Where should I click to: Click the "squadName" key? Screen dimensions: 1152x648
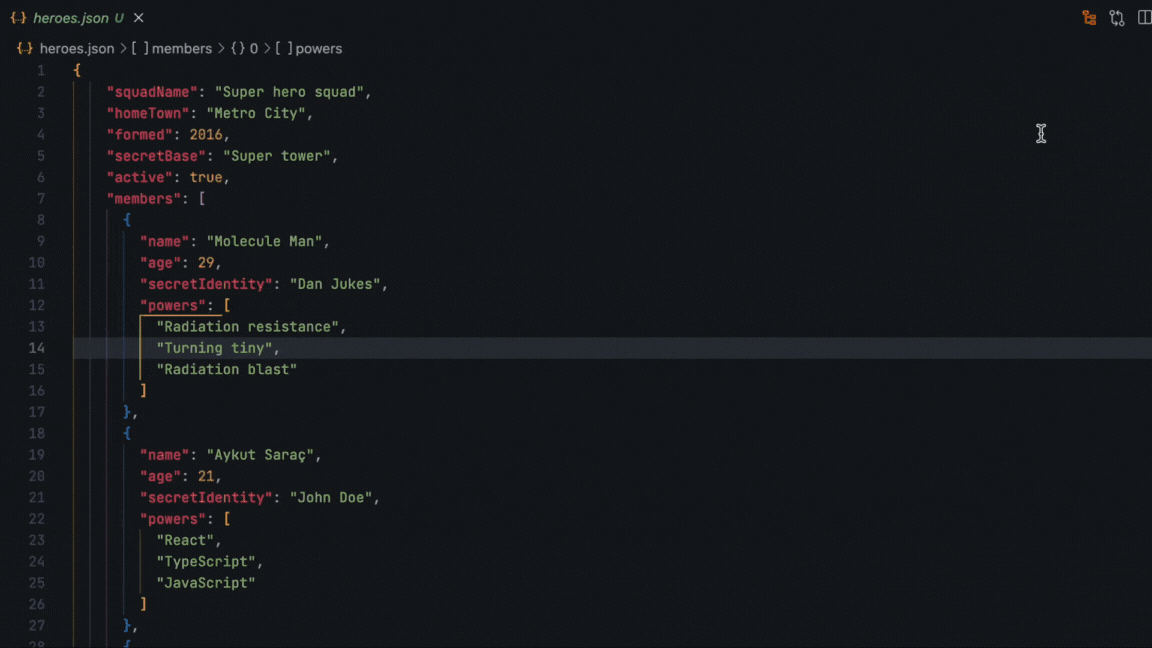point(152,92)
